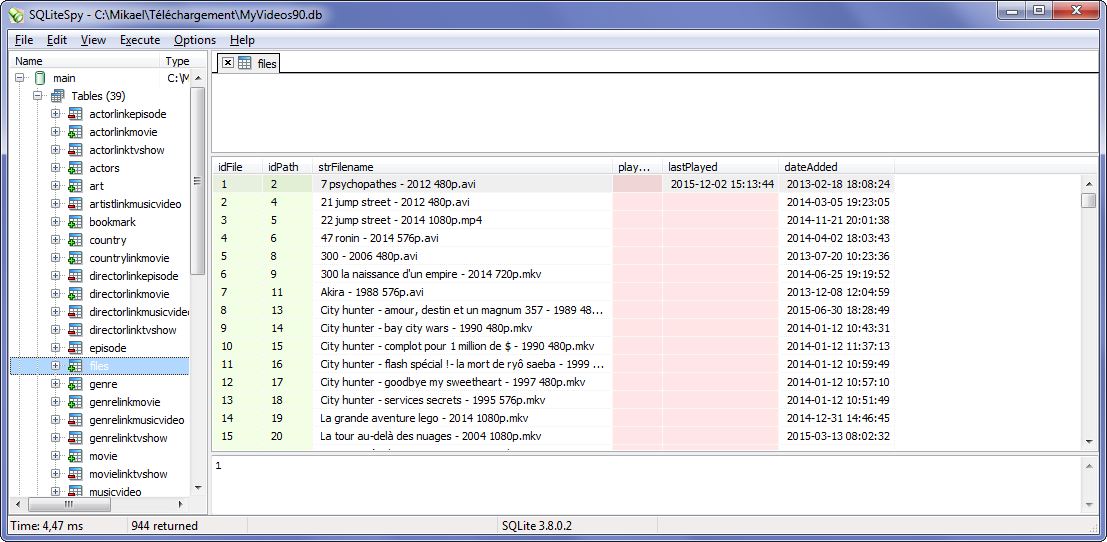
Task: Expand the actorlinkepisode table node
Action: (55, 114)
